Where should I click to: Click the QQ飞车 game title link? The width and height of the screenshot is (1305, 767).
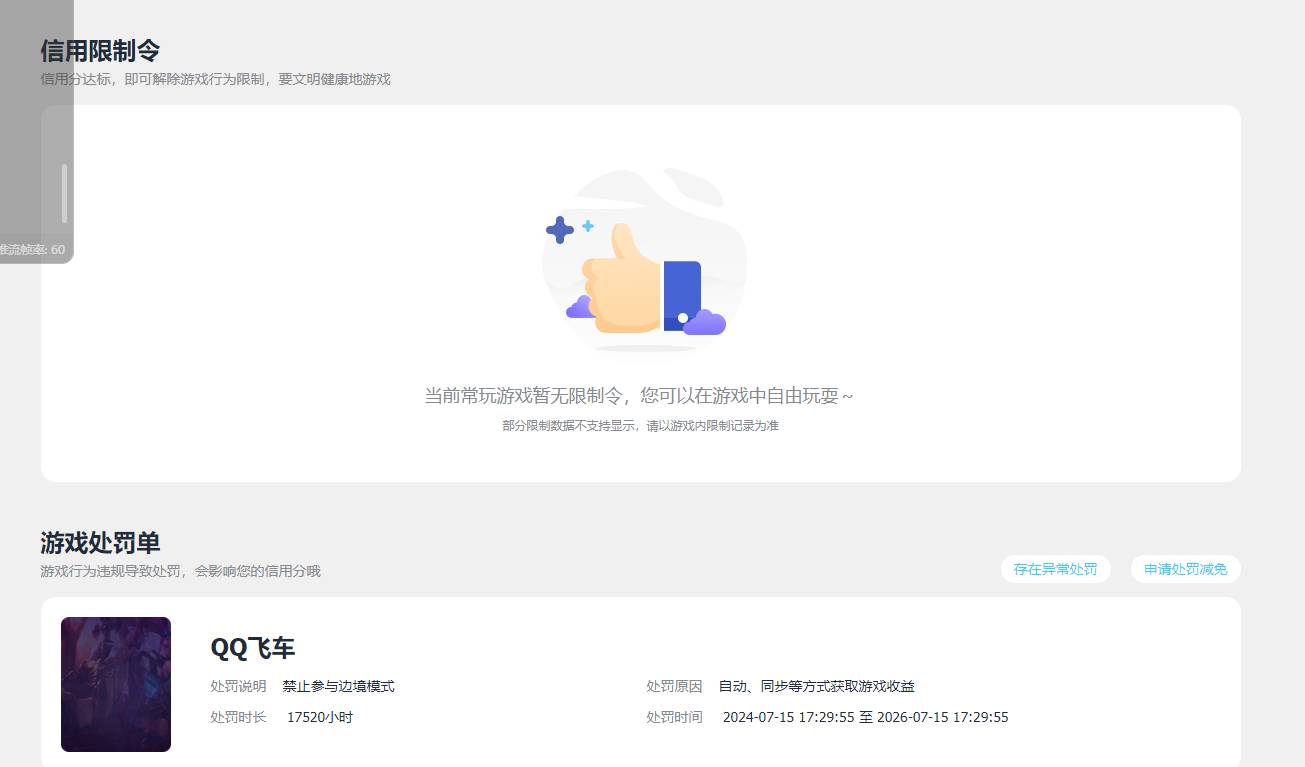click(252, 648)
